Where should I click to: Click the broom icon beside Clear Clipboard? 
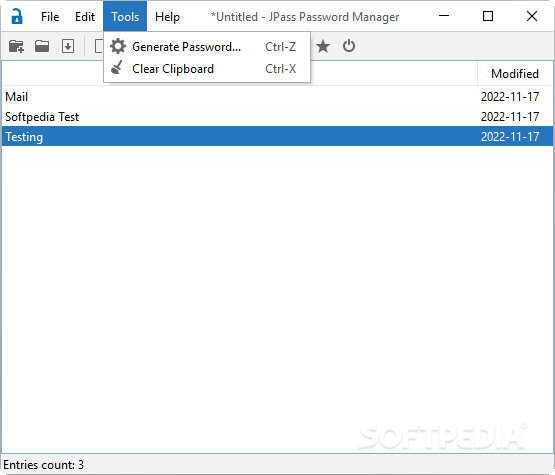[117, 68]
